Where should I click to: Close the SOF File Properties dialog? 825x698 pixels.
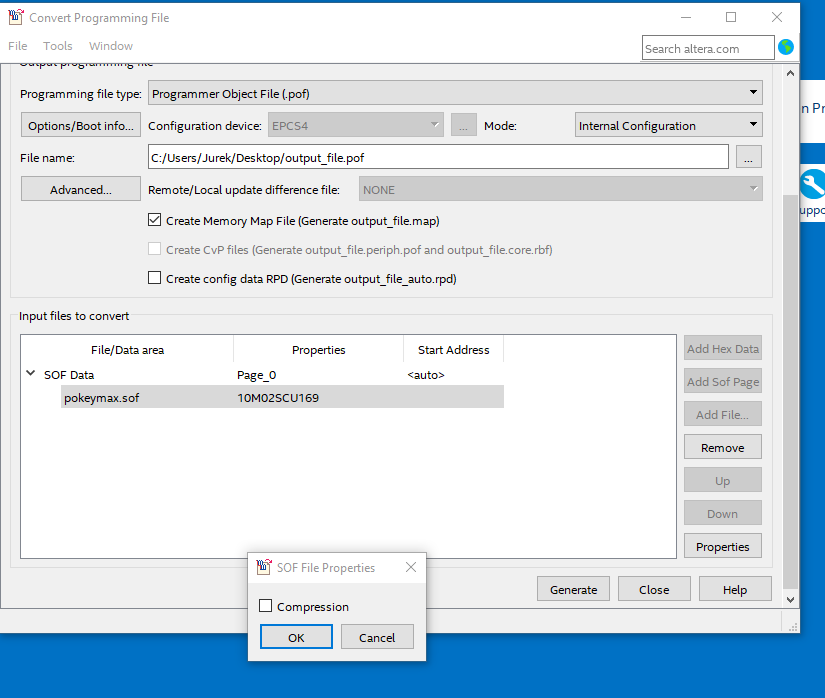pos(411,567)
